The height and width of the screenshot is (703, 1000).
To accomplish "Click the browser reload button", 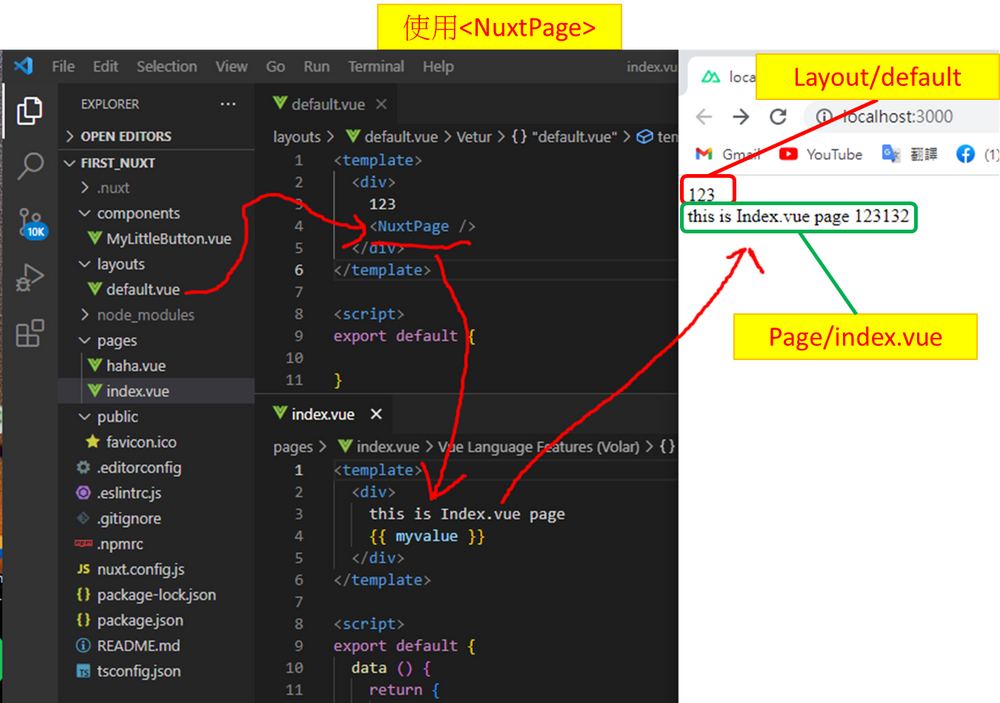I will pos(778,117).
